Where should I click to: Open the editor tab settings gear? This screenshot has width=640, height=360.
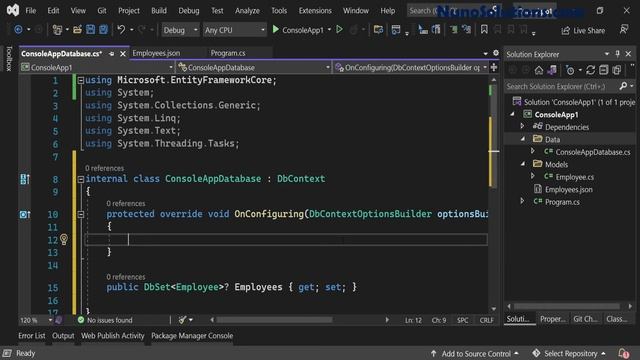(x=496, y=53)
